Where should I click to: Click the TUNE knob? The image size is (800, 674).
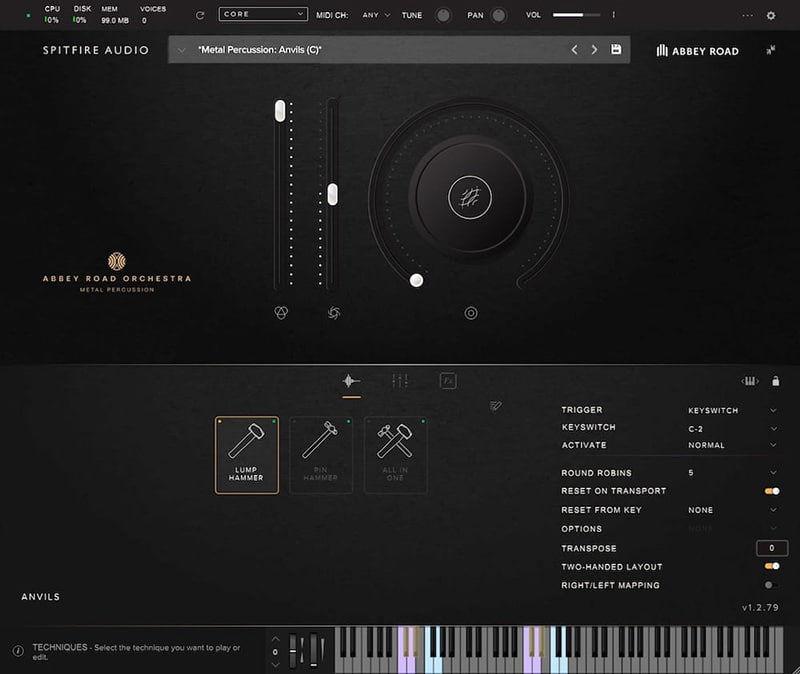[x=443, y=15]
